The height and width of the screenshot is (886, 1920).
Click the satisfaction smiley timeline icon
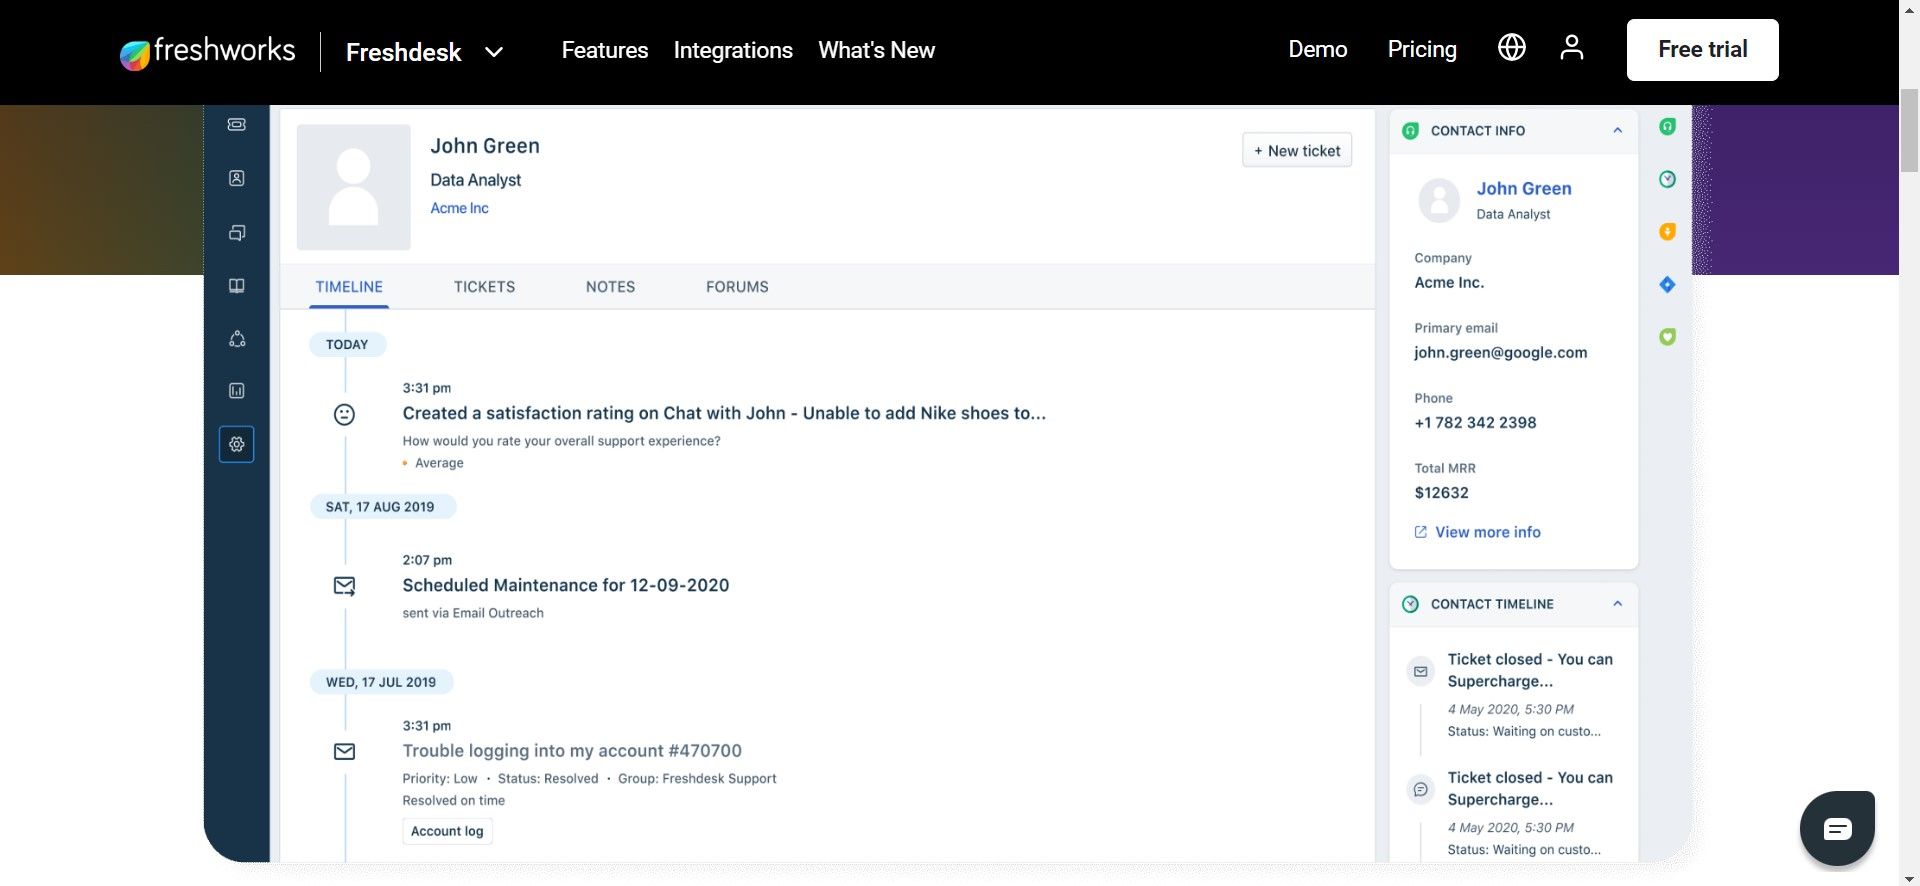344,414
